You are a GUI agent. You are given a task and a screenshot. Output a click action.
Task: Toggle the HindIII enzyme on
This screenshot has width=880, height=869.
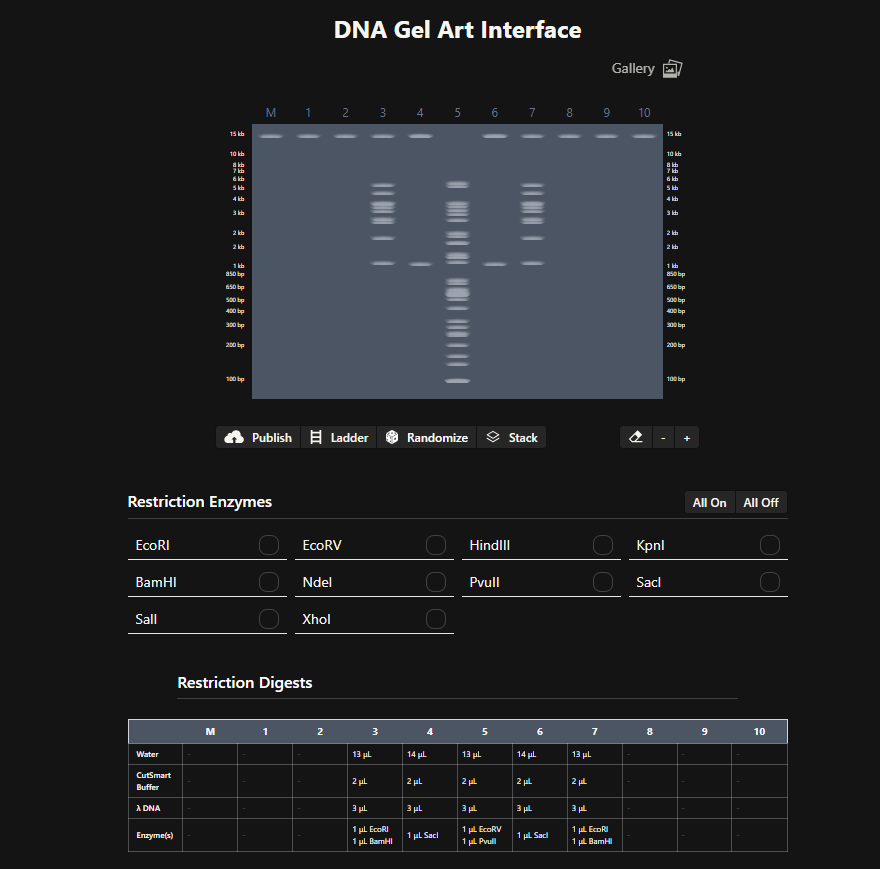coord(603,545)
